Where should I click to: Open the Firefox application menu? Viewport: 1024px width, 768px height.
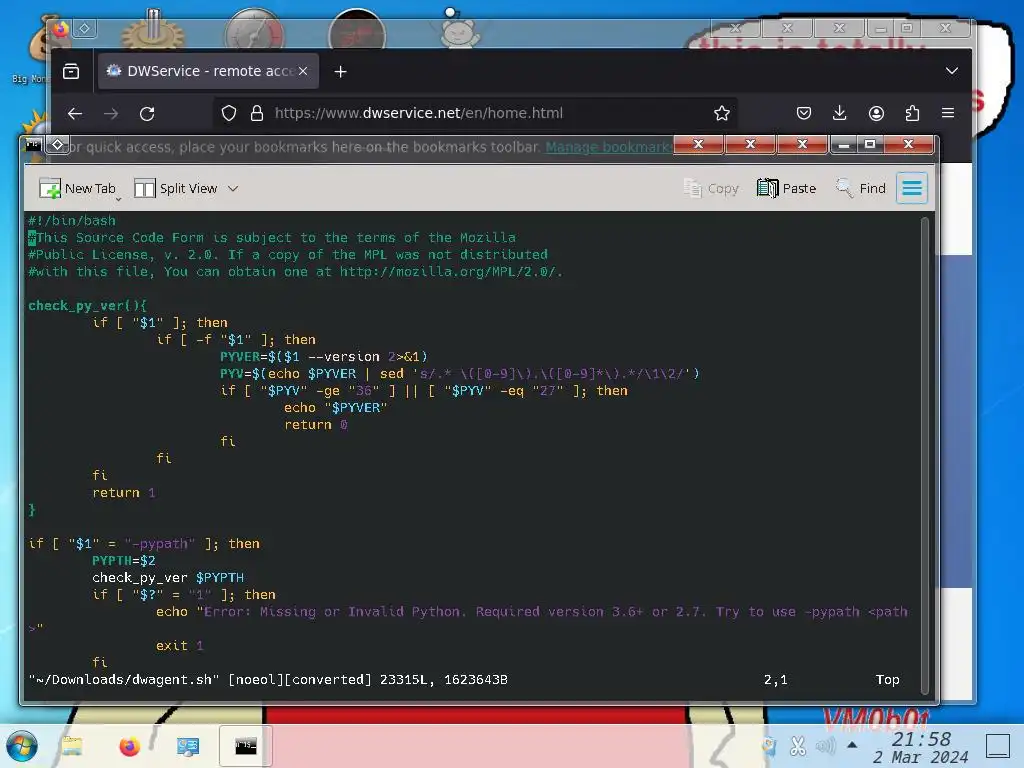(948, 114)
